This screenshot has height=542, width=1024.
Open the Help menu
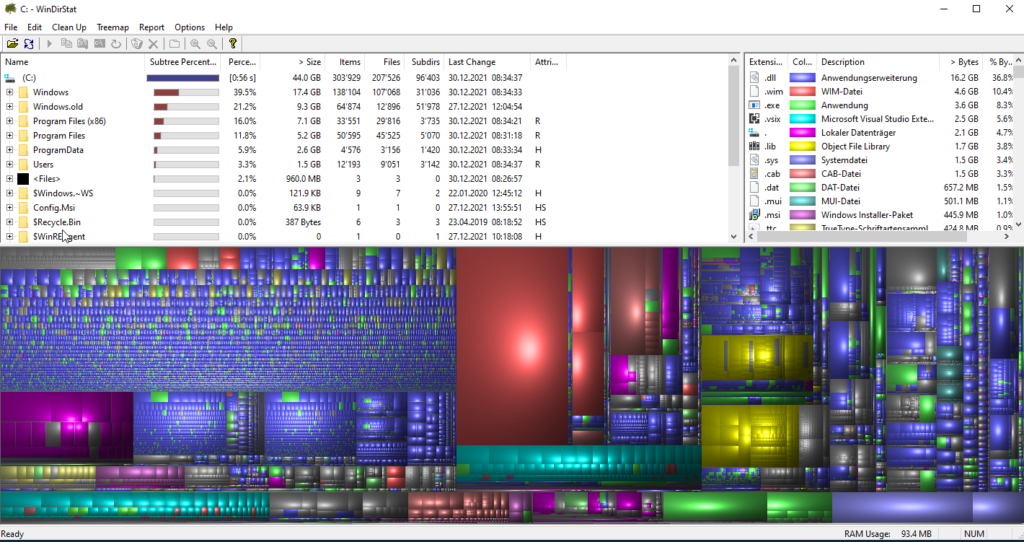pyautogui.click(x=224, y=27)
